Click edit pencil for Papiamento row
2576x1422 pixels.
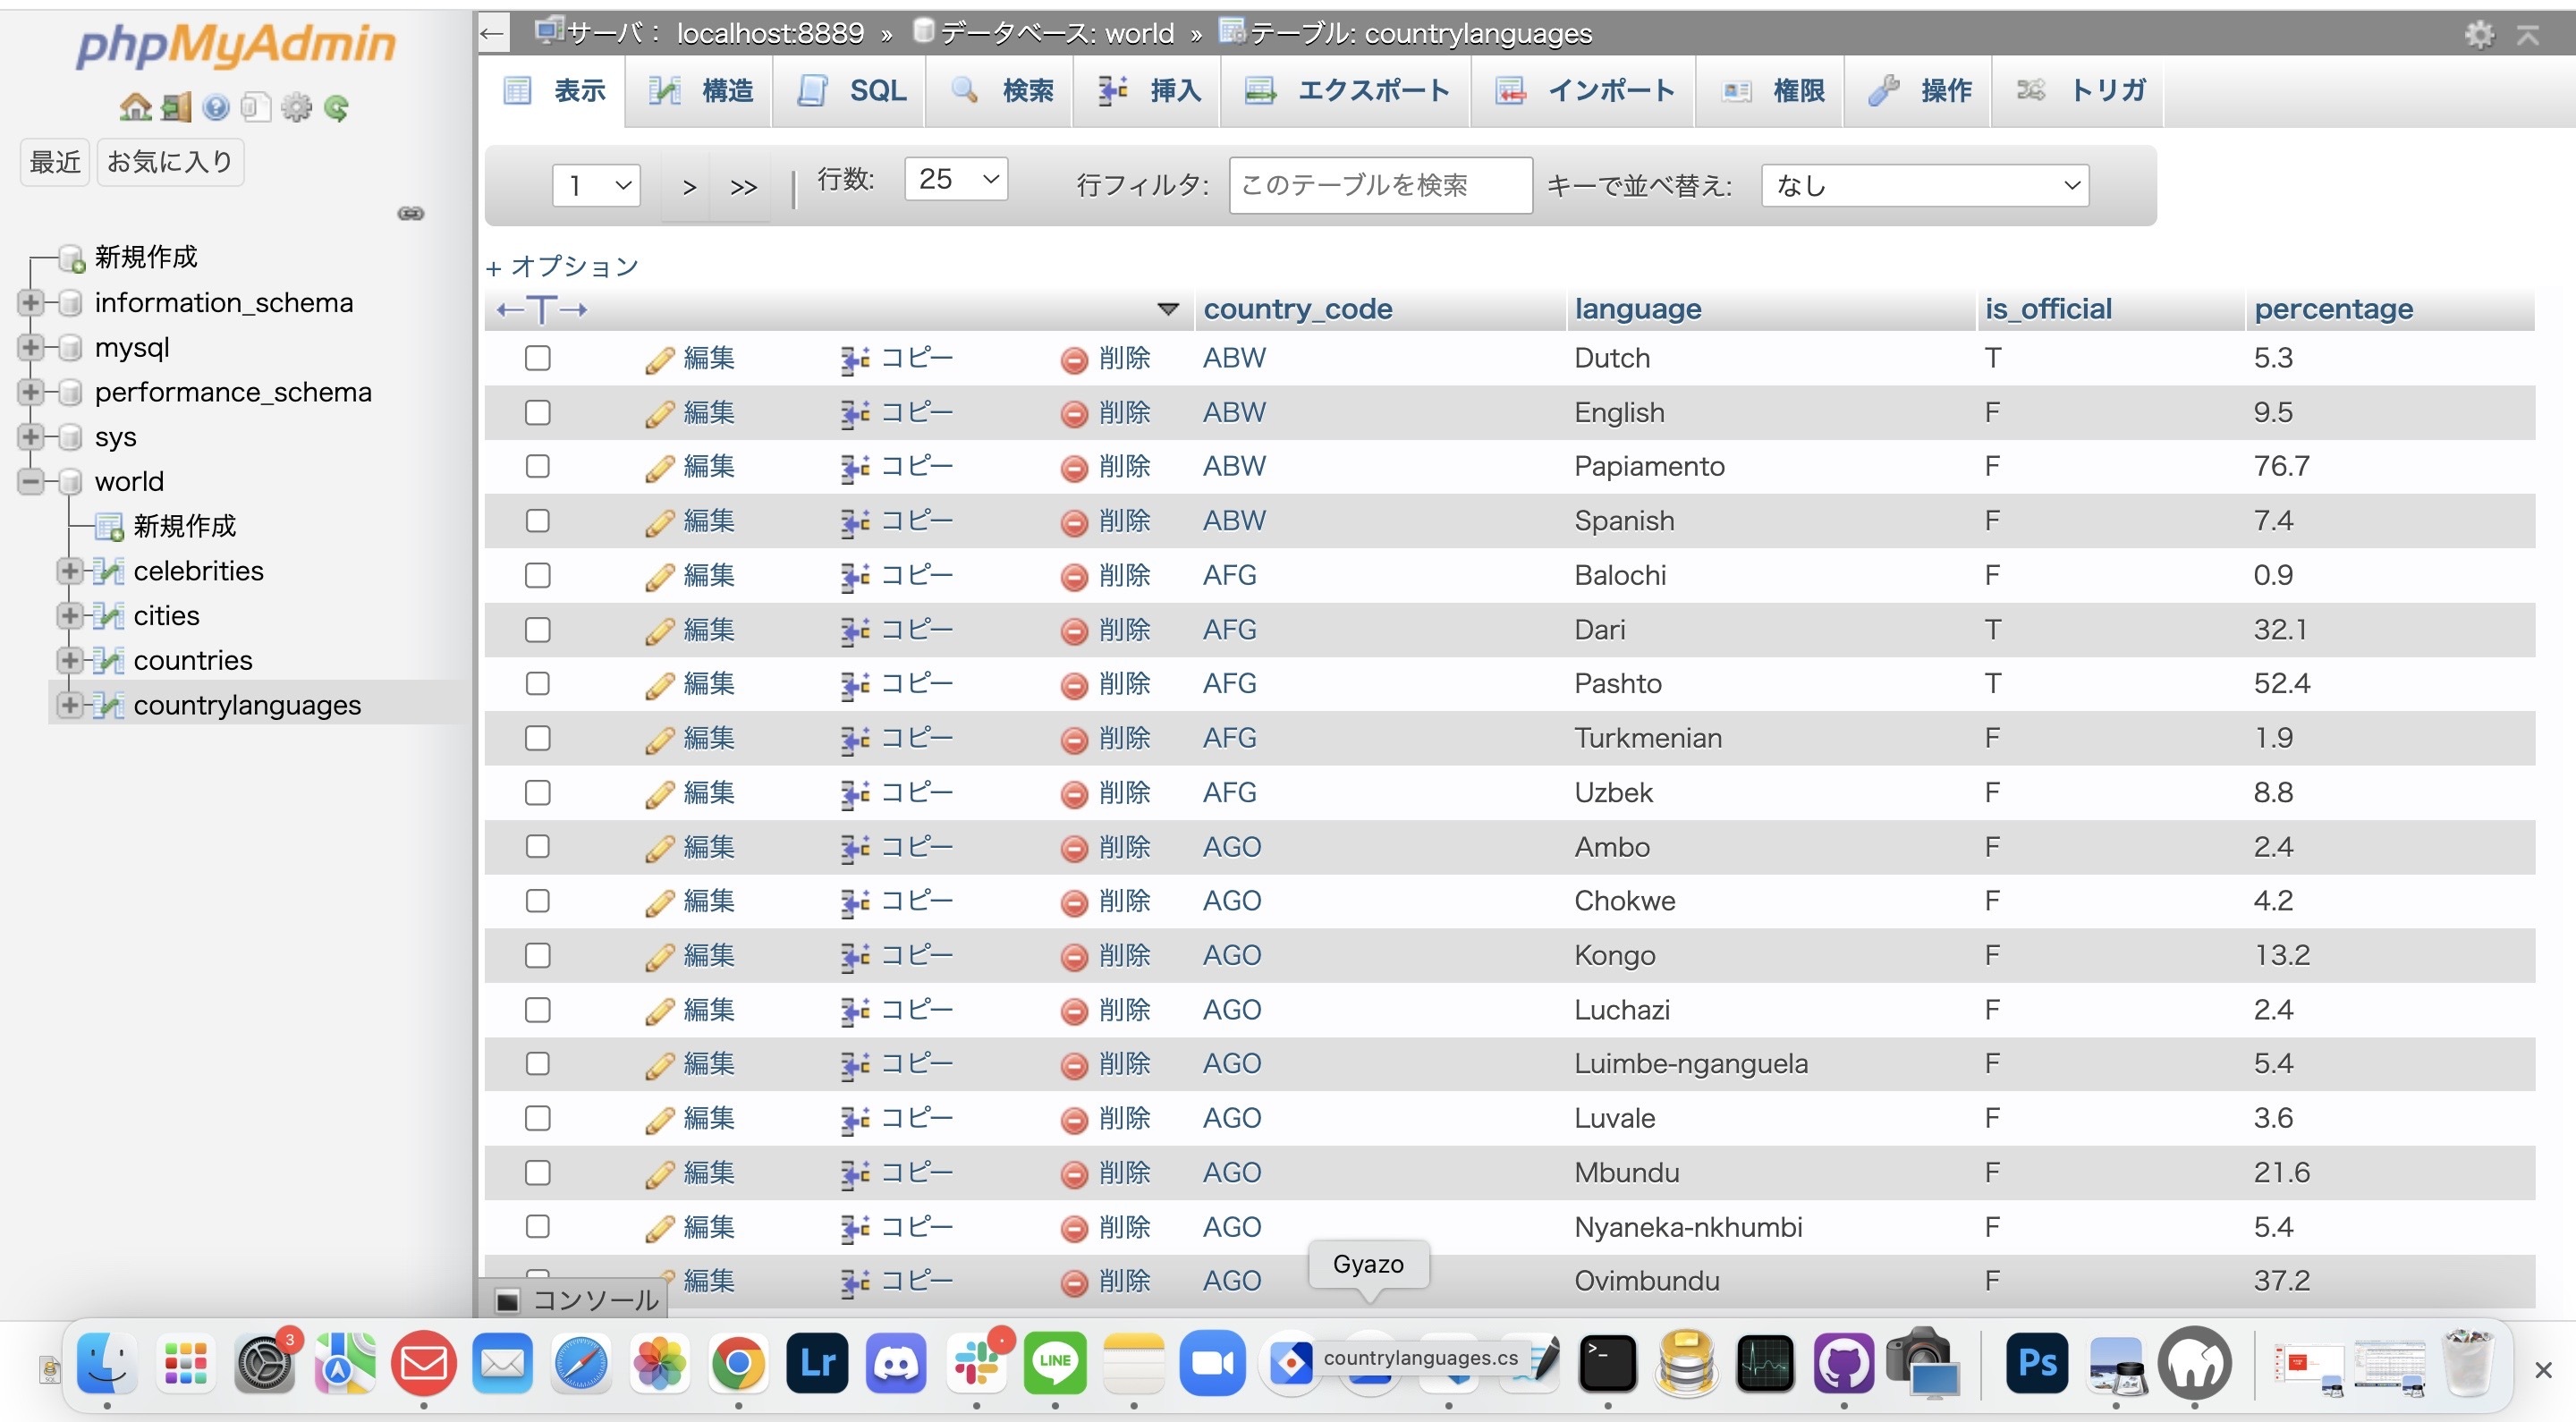[x=659, y=468]
